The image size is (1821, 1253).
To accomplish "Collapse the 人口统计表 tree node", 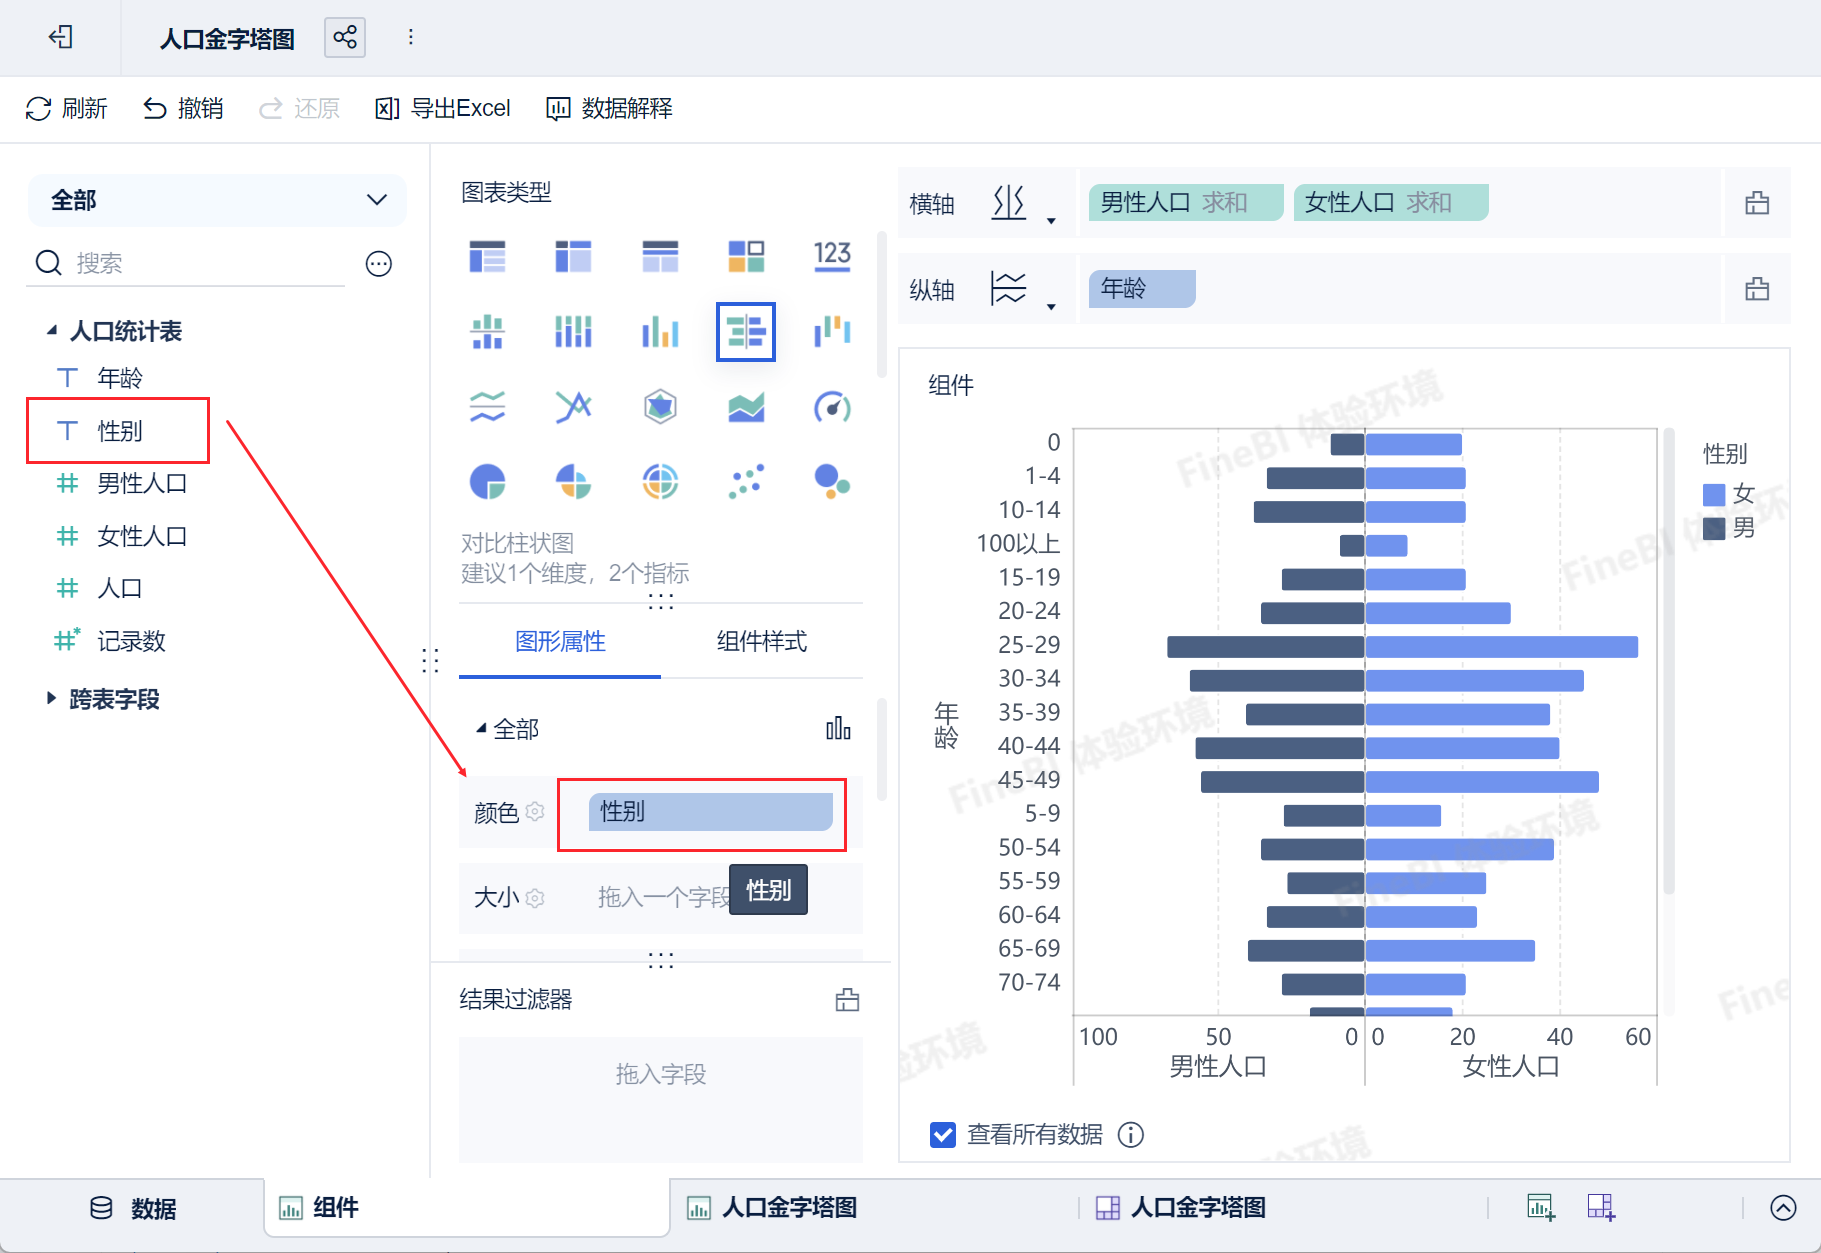I will [x=51, y=330].
